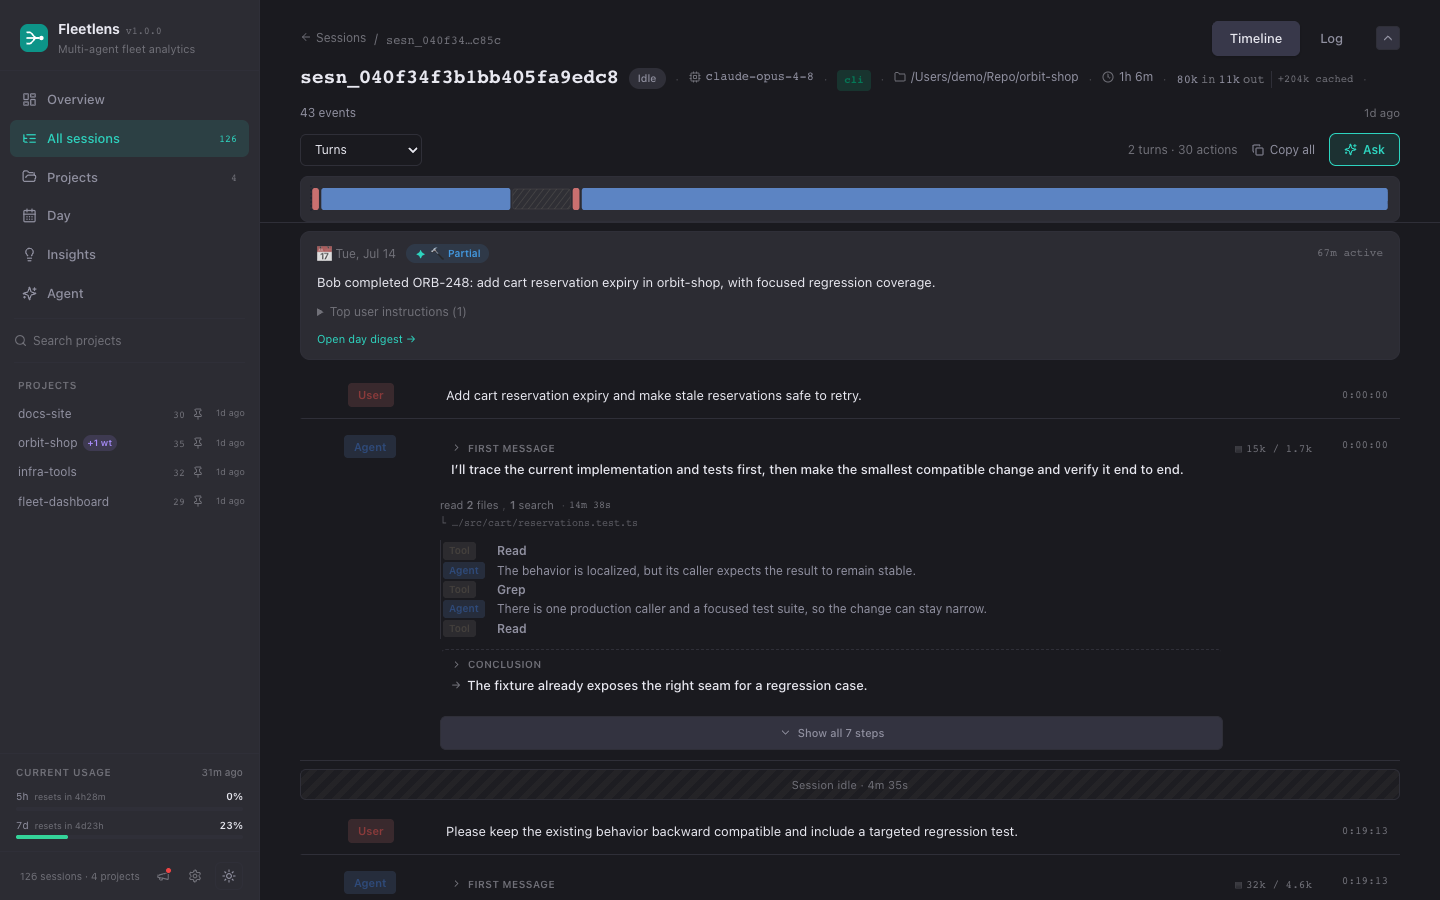
Task: Pin the infra-tools project
Action: 198,472
